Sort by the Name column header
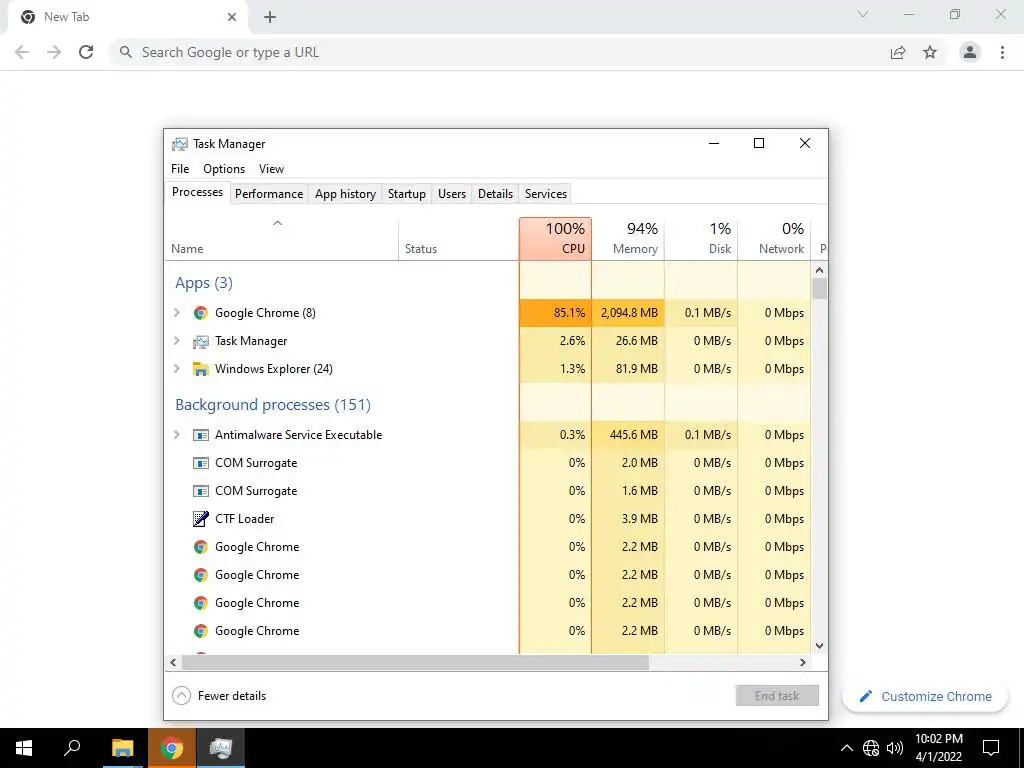Viewport: 1024px width, 768px height. point(281,239)
